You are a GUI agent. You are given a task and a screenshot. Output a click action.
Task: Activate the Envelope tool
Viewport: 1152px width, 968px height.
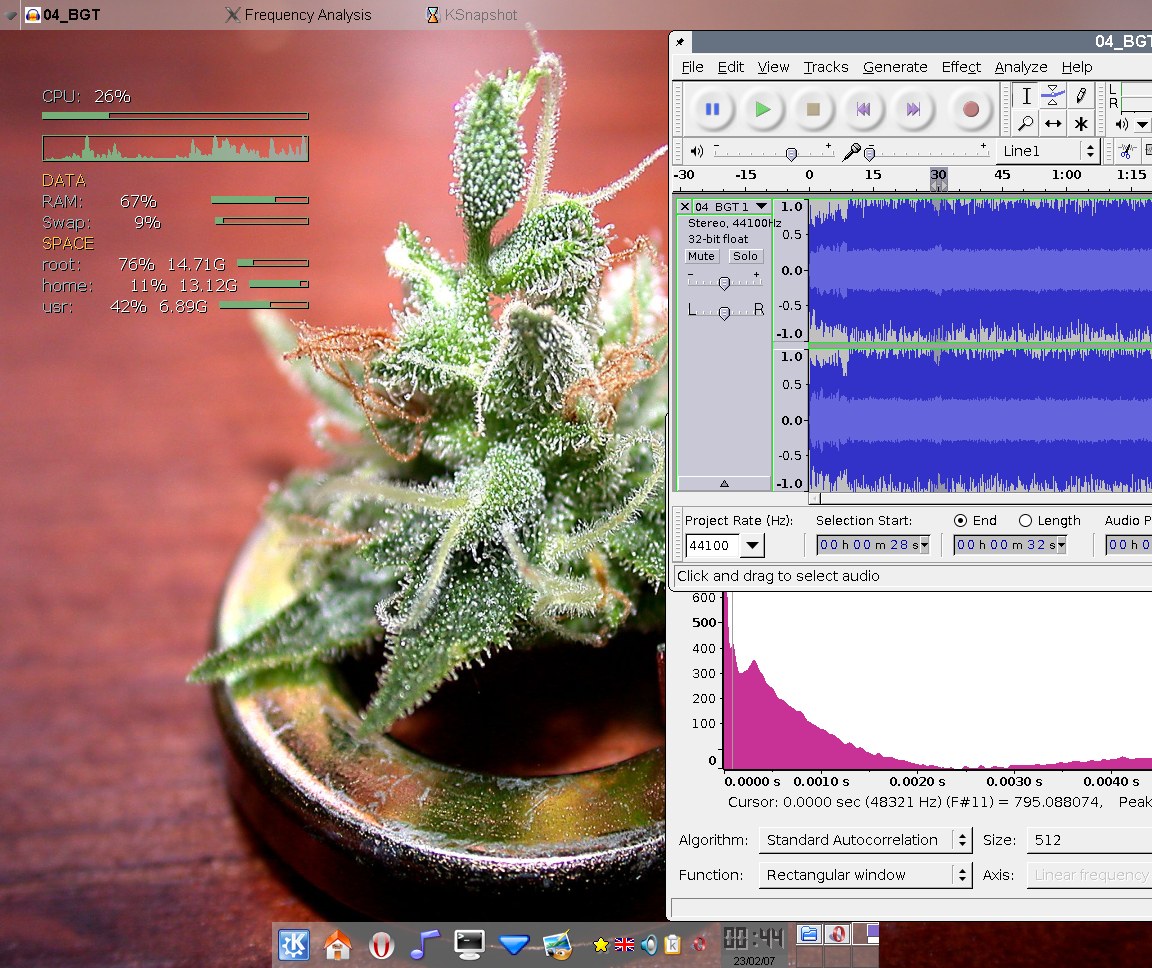[1053, 96]
